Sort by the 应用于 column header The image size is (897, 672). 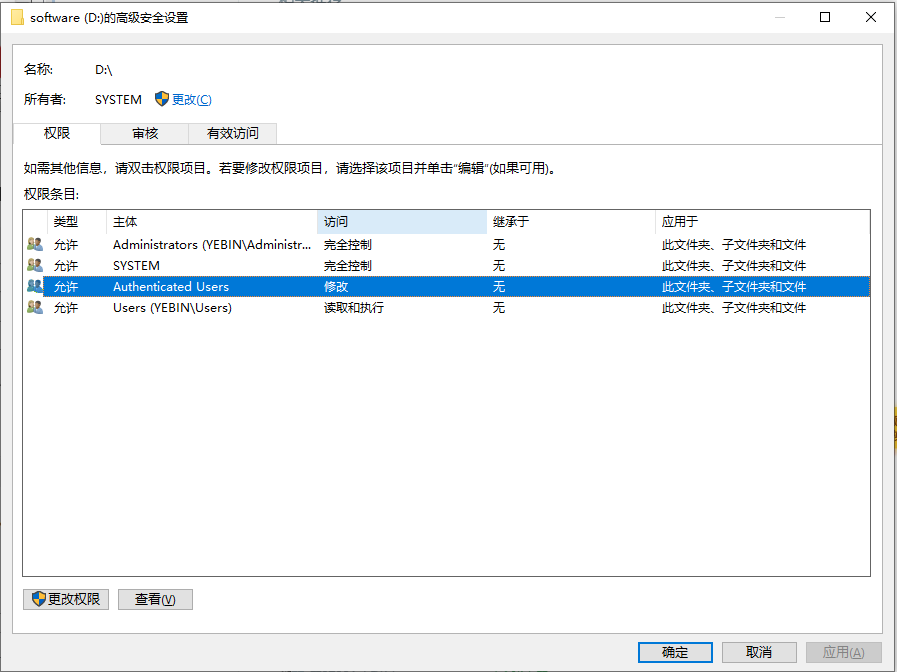point(762,222)
